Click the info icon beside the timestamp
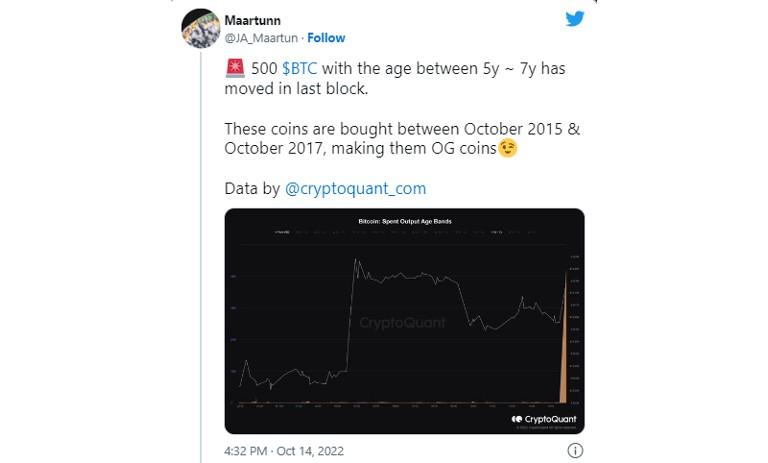 point(575,451)
